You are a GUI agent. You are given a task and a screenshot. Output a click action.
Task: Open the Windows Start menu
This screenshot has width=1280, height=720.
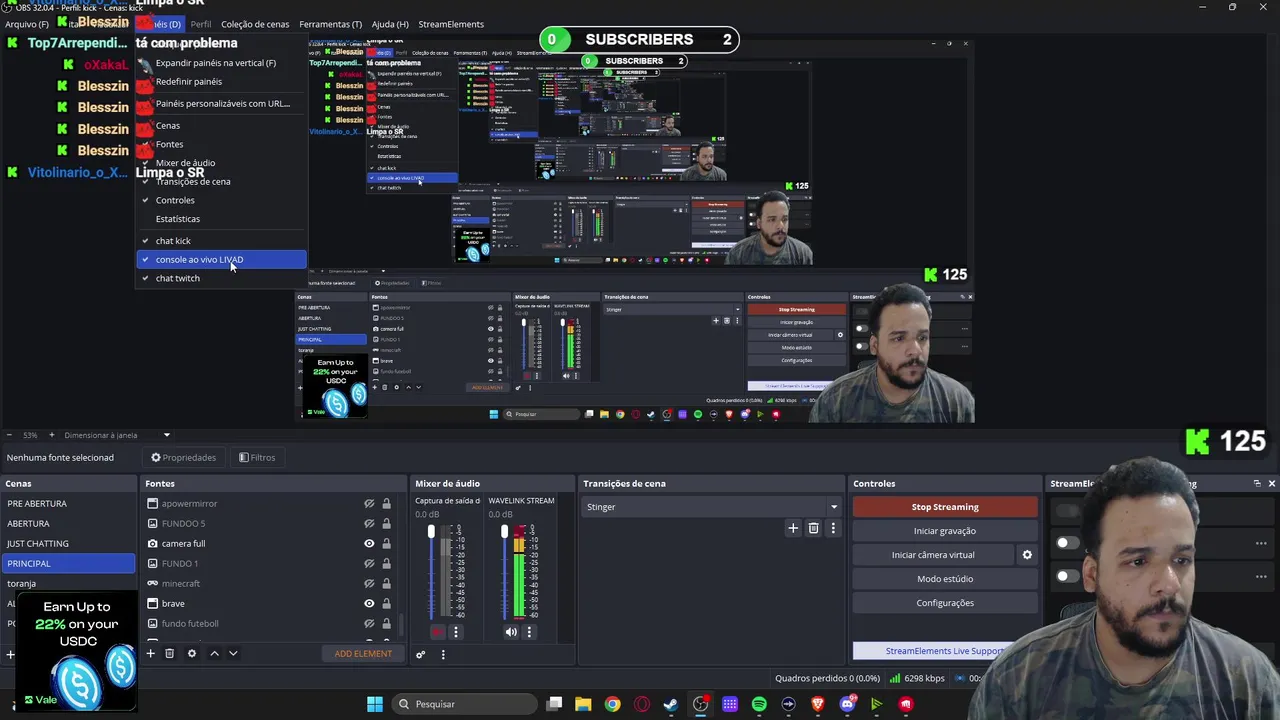coord(375,704)
